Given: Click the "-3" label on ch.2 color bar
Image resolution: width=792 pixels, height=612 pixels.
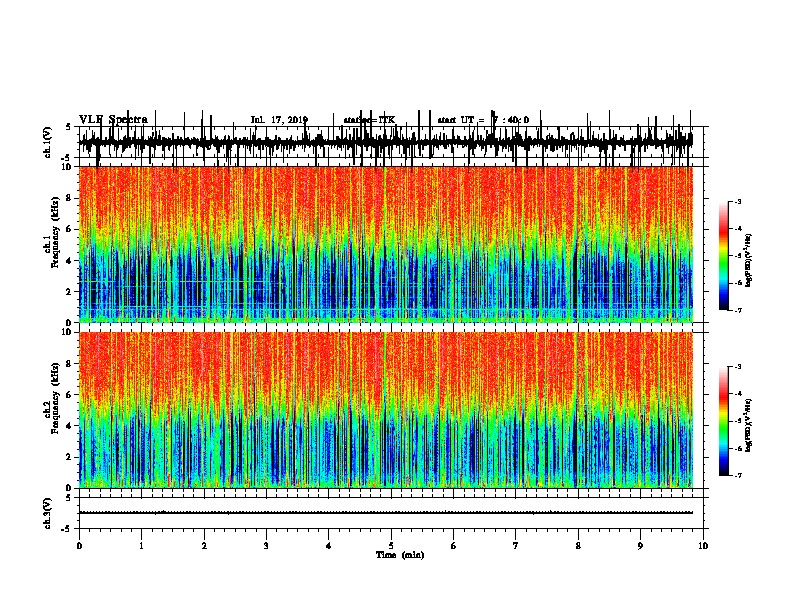Looking at the screenshot, I should pyautogui.click(x=738, y=367).
